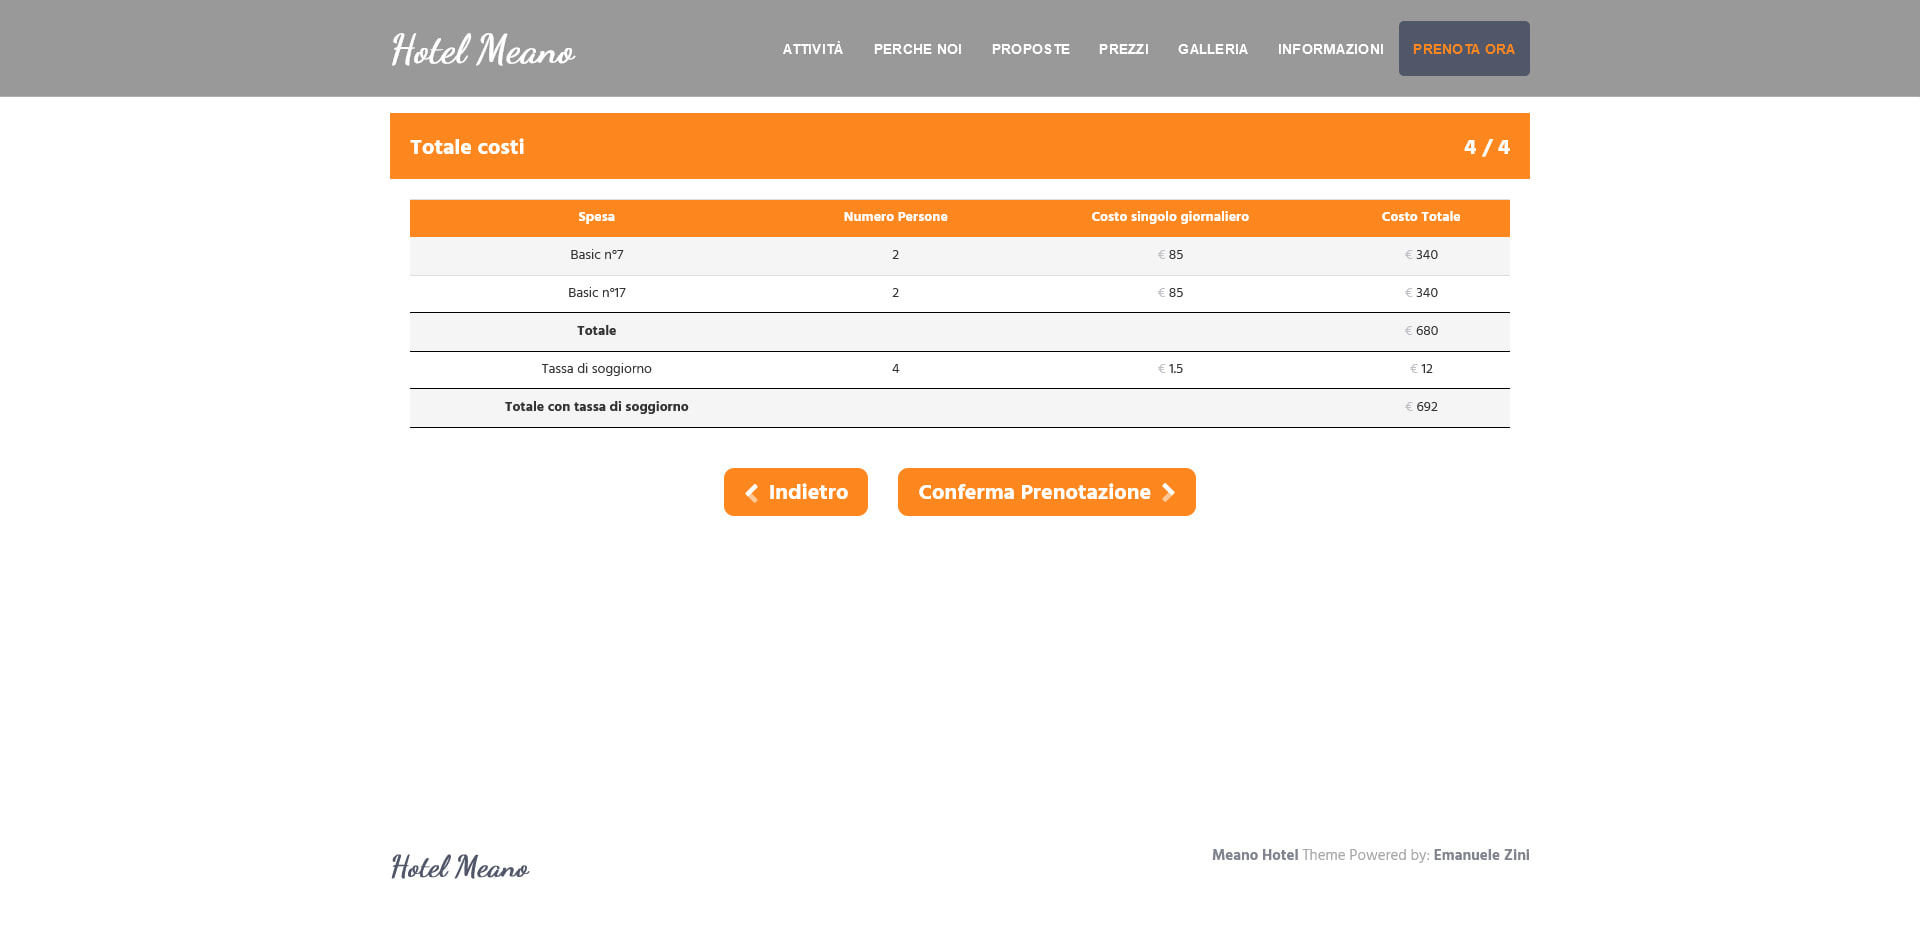
Task: Click the Hotel Meano footer logo
Action: point(460,866)
